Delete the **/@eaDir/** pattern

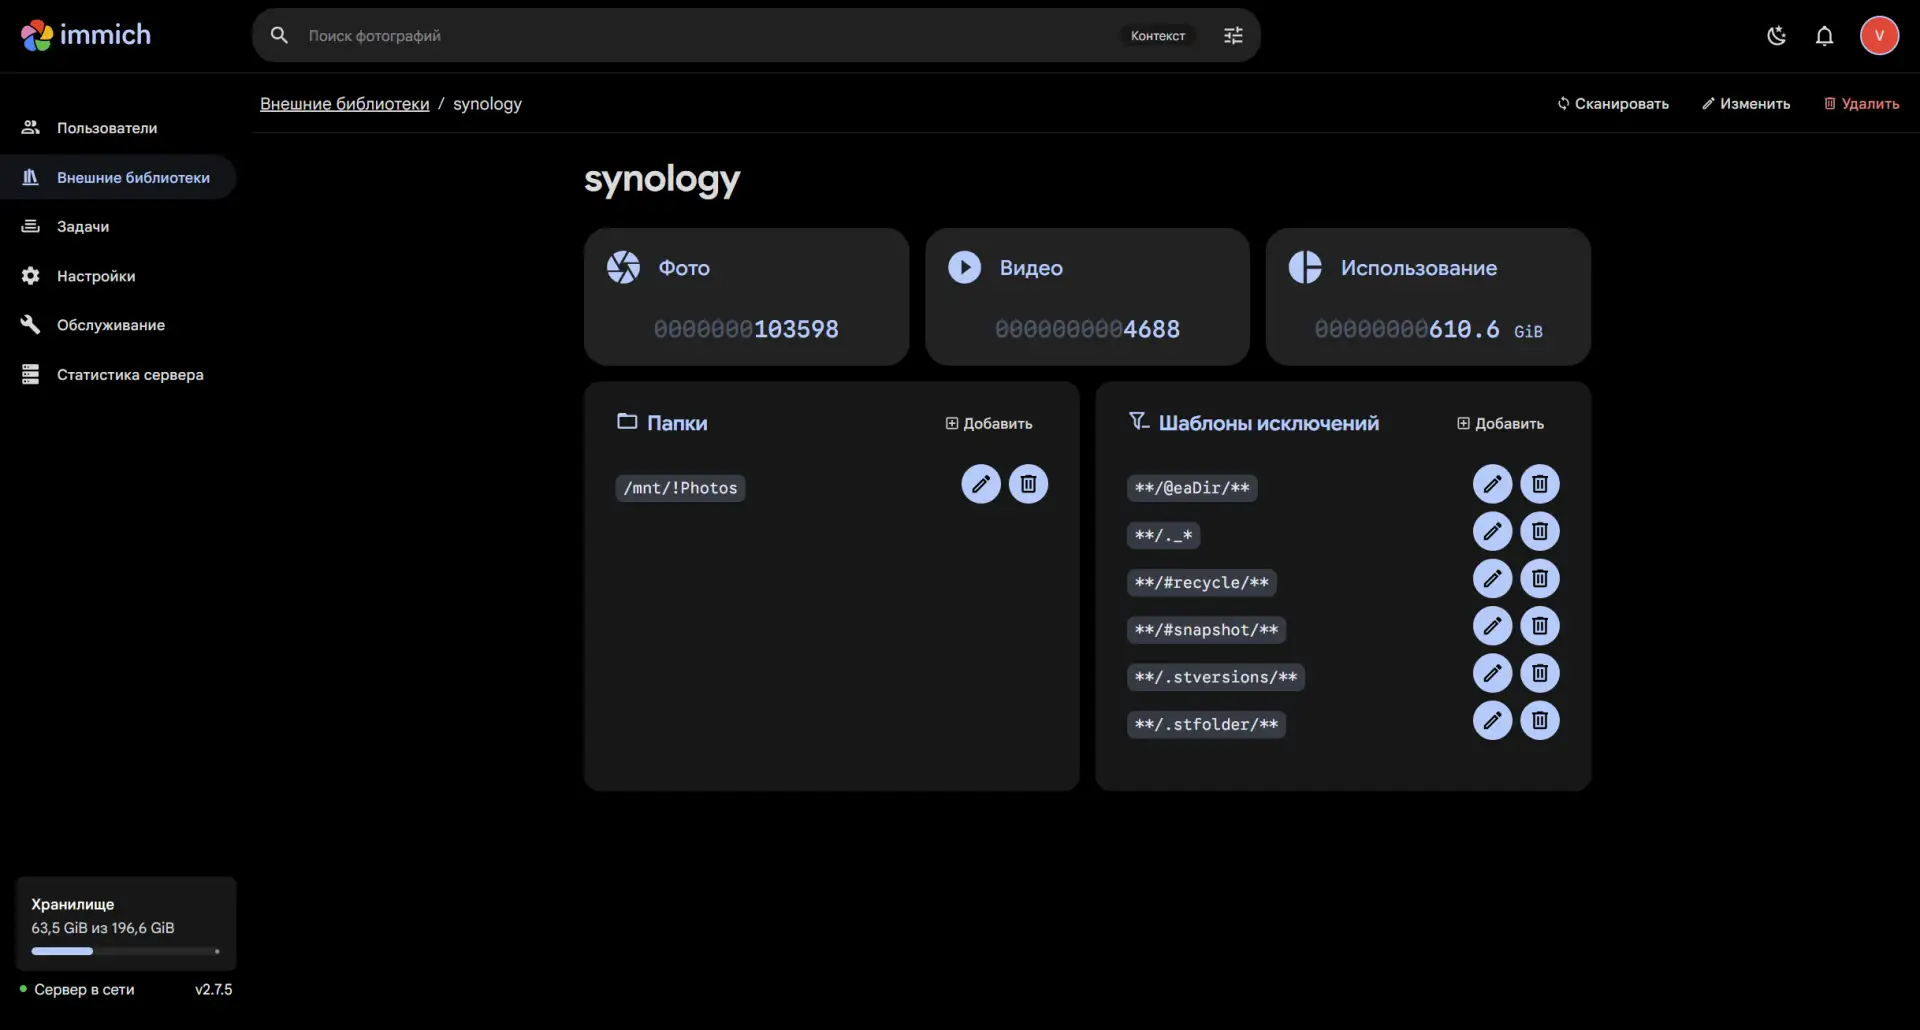(1540, 484)
